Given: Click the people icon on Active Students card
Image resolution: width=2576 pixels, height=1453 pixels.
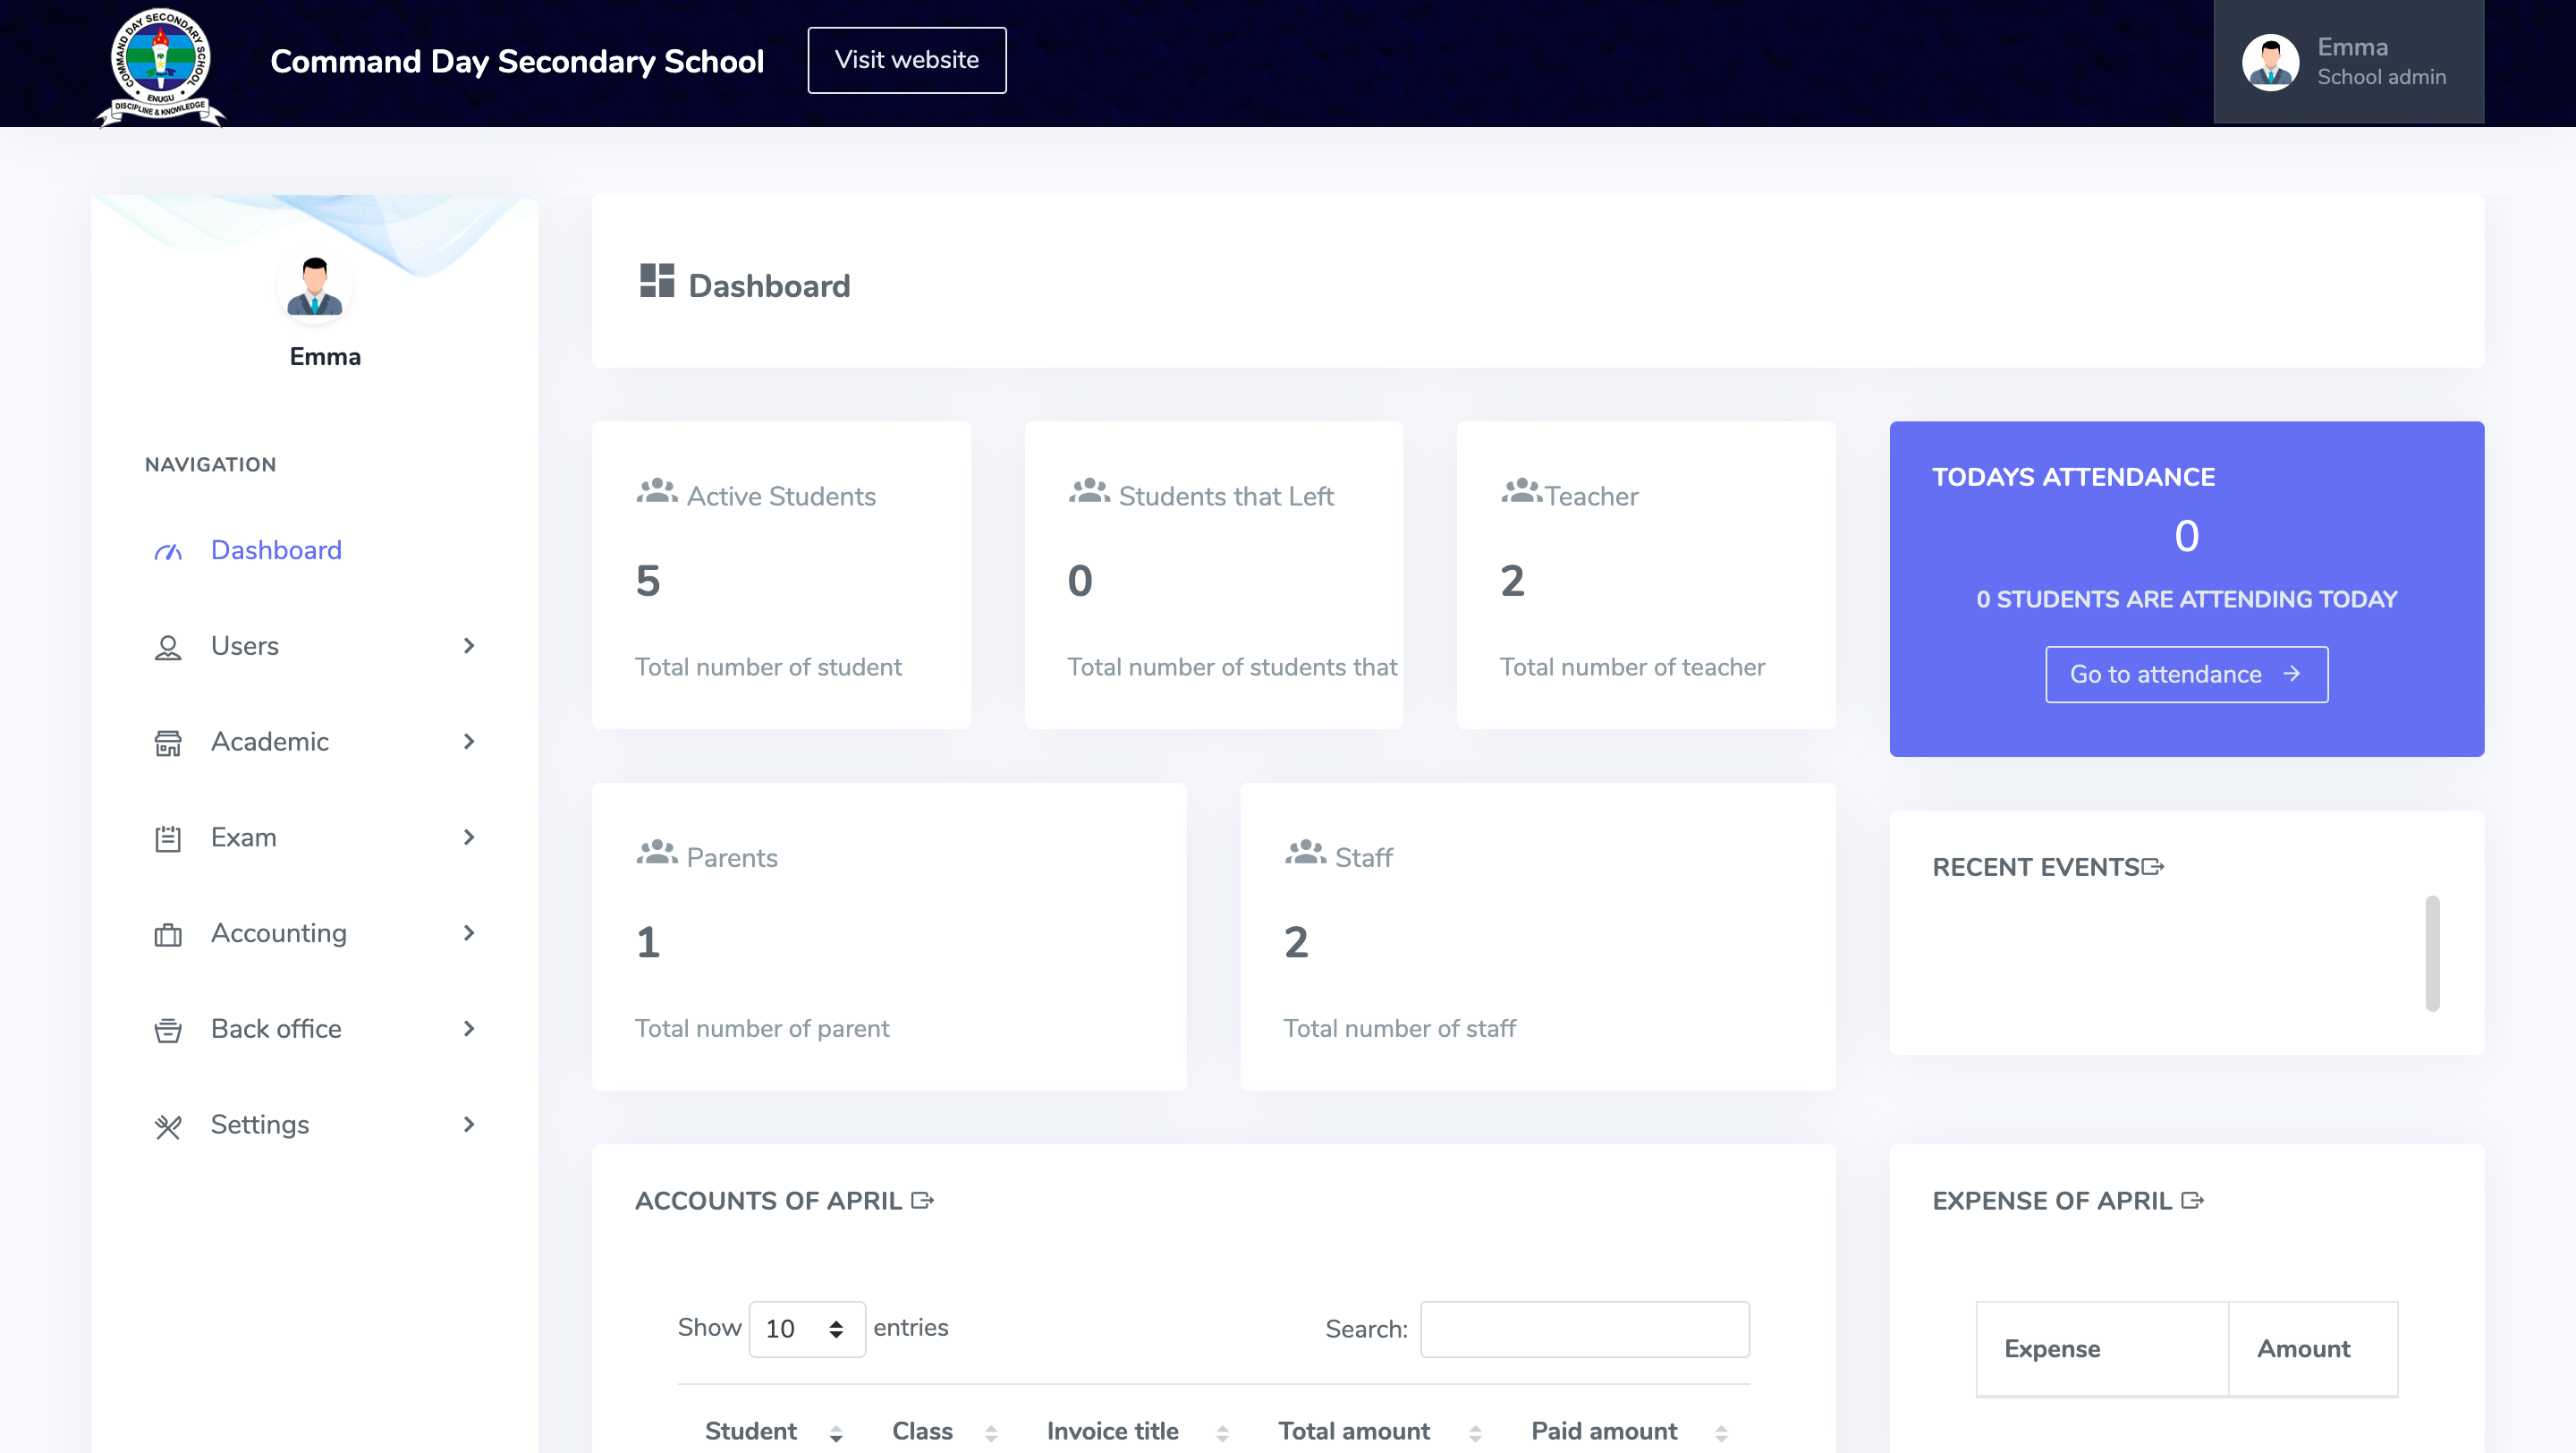Looking at the screenshot, I should click(657, 491).
